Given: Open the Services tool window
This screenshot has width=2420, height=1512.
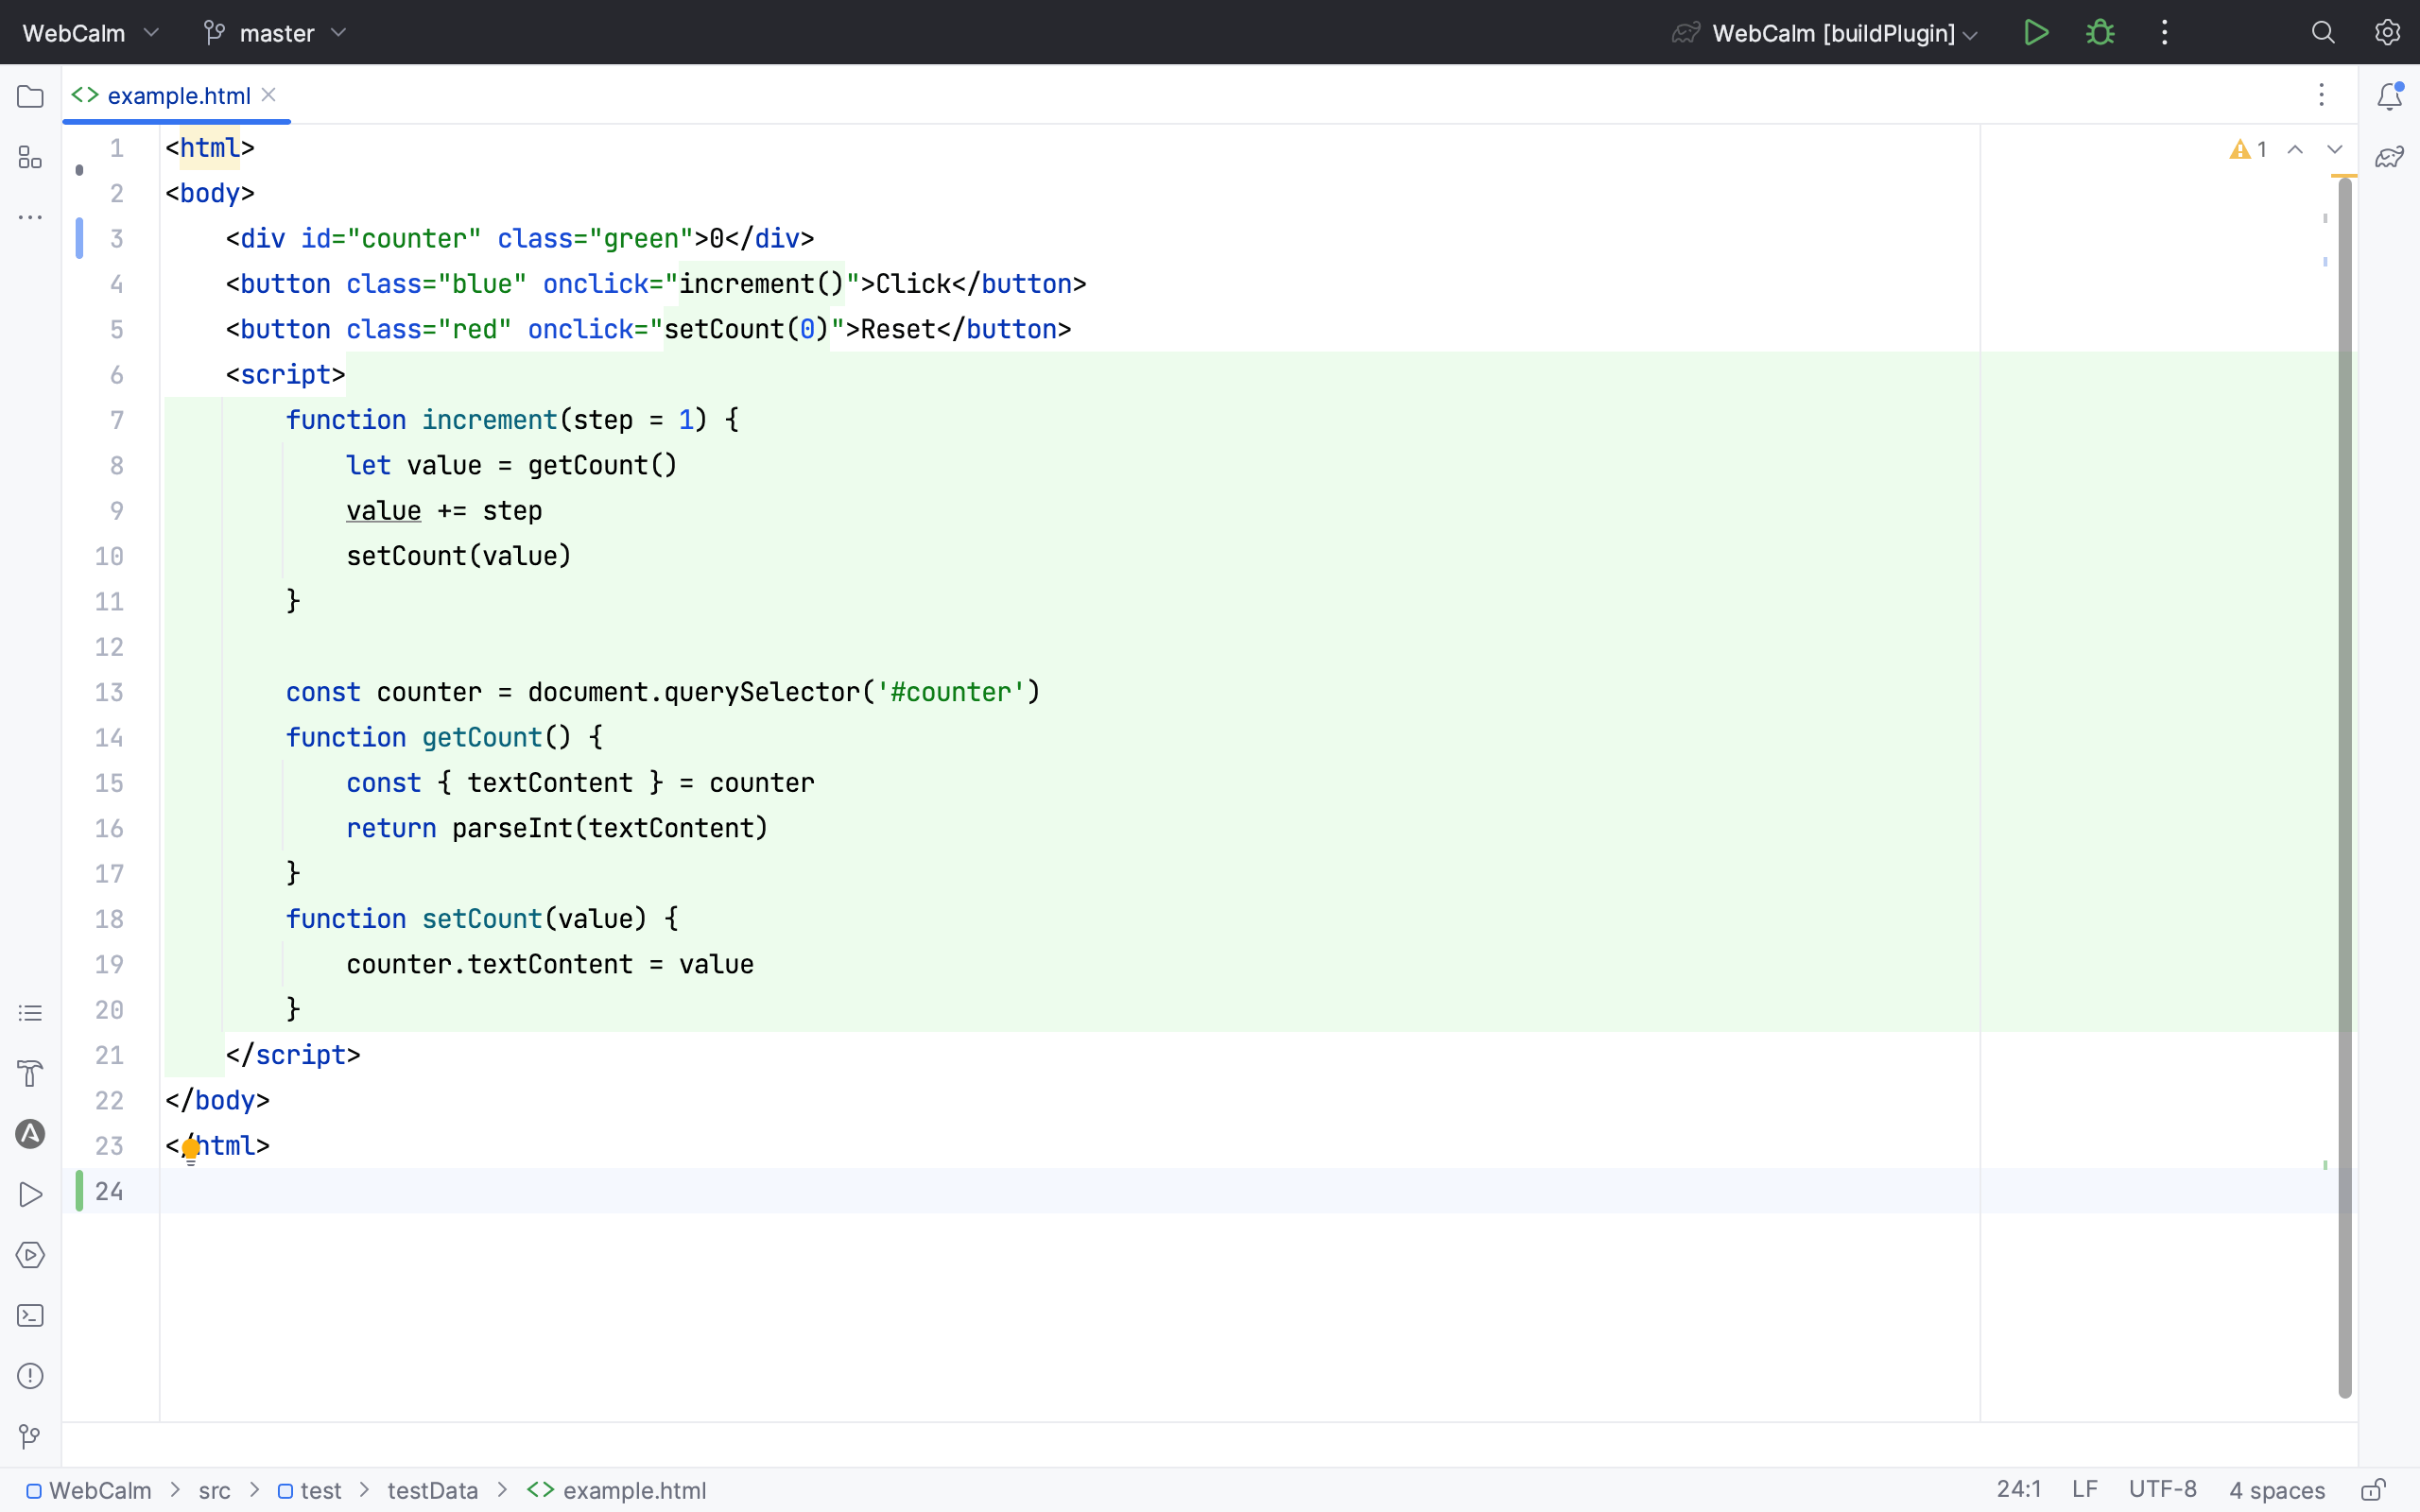Looking at the screenshot, I should [30, 1255].
